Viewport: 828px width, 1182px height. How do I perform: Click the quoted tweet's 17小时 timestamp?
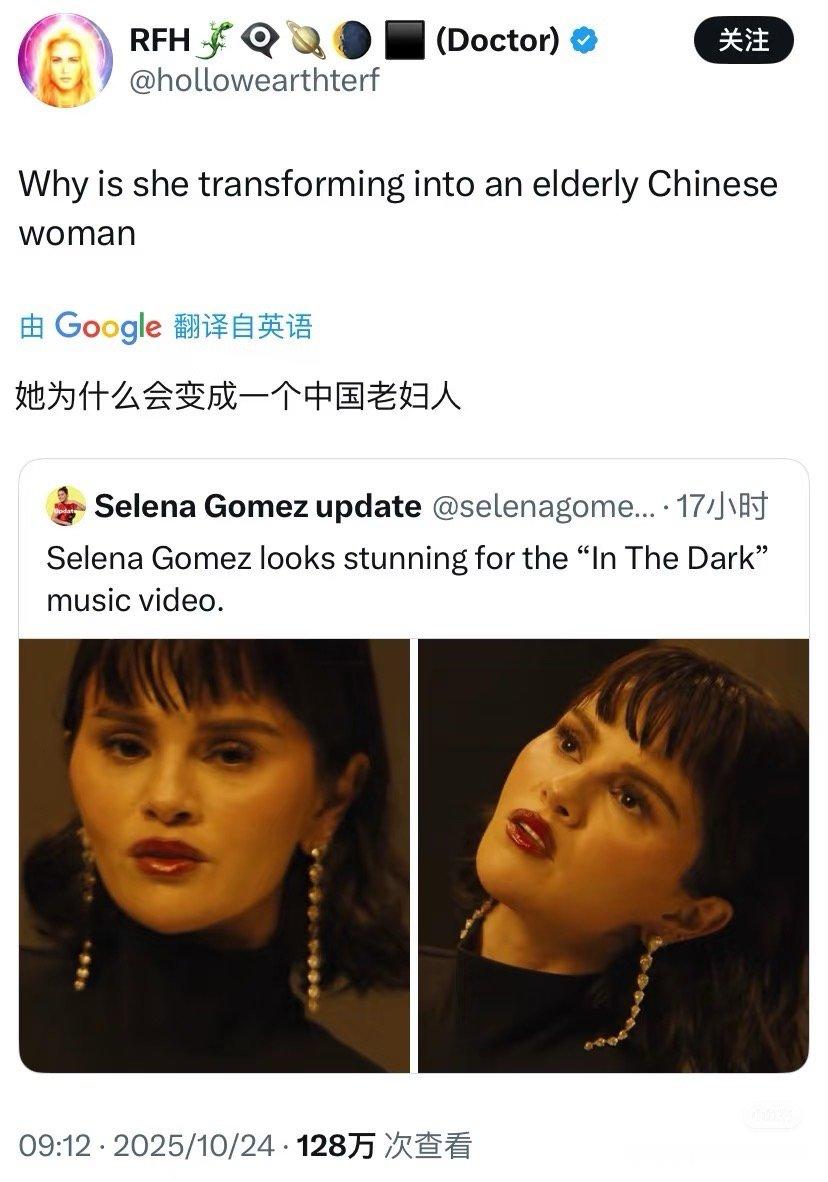tap(722, 506)
